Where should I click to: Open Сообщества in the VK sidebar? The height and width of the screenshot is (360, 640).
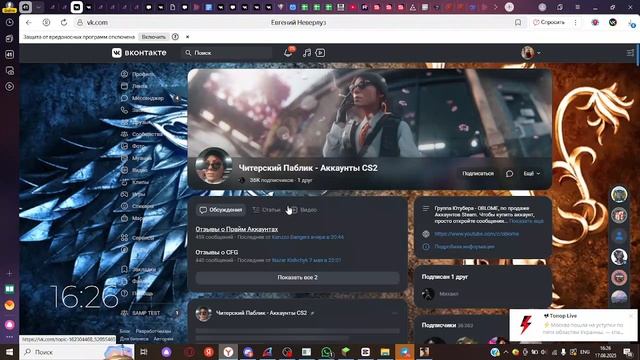tap(142, 134)
